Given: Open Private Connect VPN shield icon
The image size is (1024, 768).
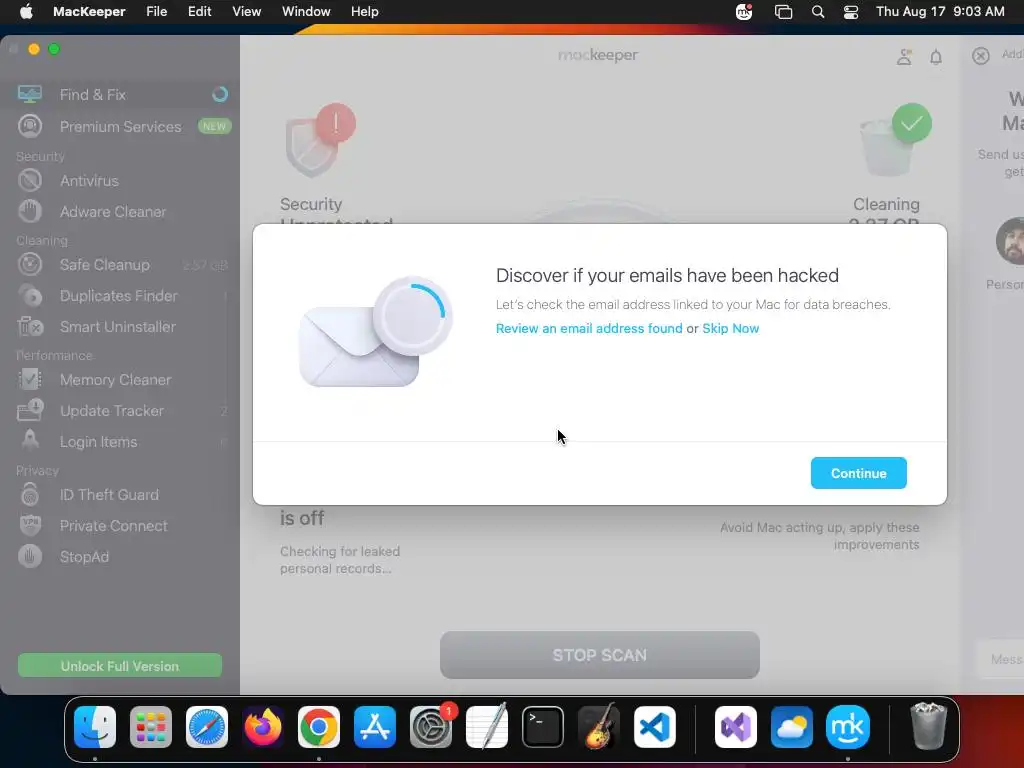Looking at the screenshot, I should (29, 525).
